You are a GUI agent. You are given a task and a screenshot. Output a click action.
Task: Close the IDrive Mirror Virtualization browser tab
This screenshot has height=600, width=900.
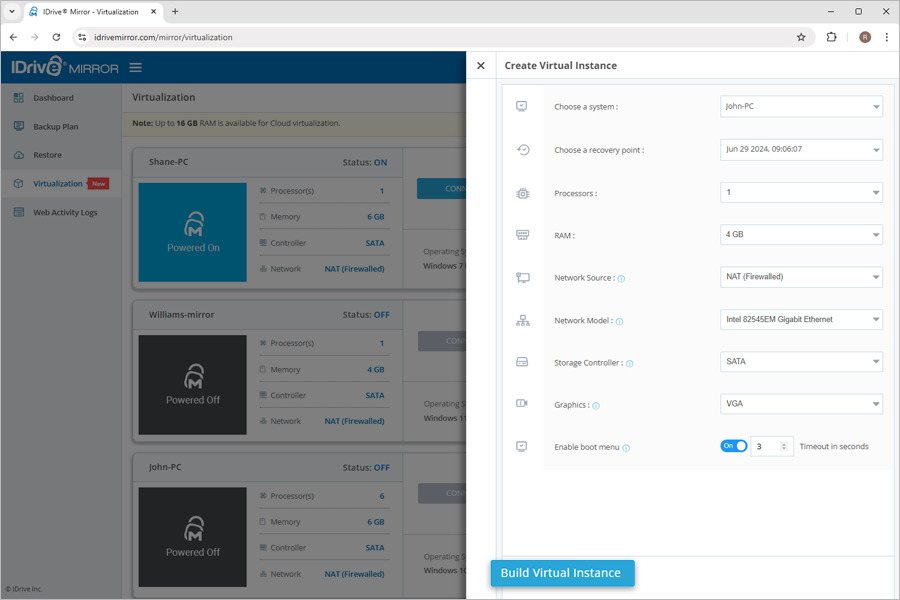coord(154,11)
